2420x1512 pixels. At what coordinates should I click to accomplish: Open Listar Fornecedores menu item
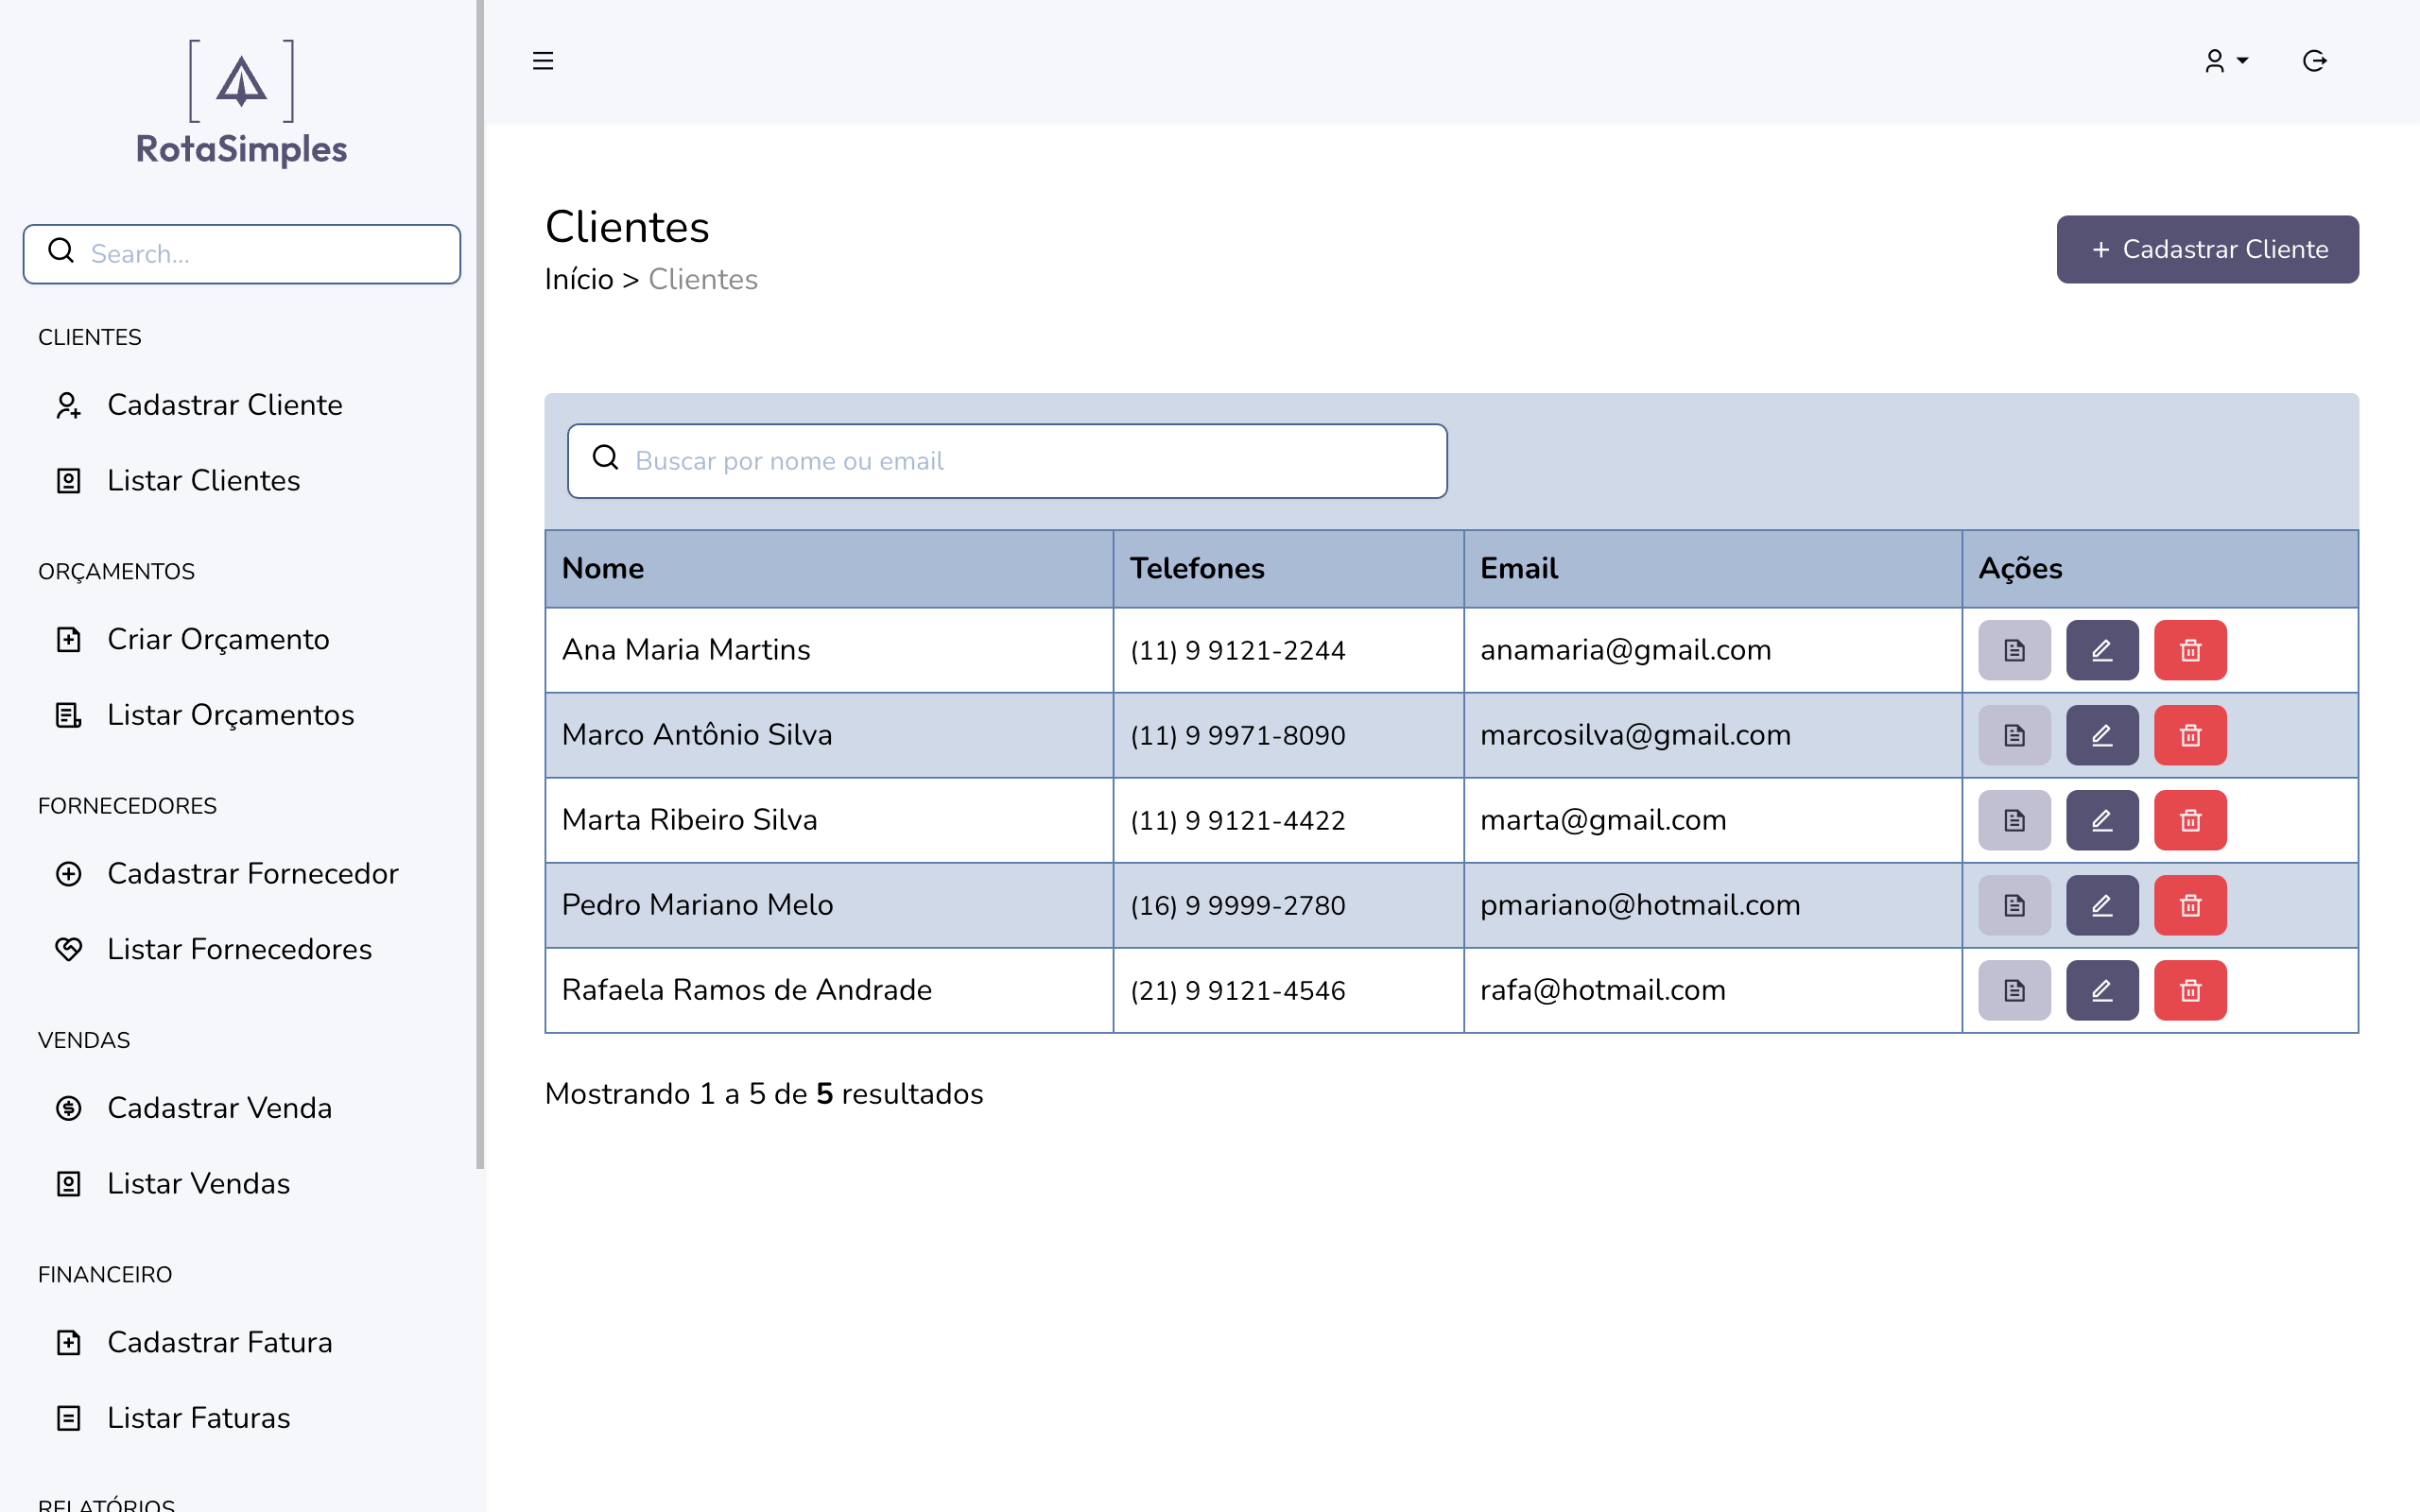point(214,949)
